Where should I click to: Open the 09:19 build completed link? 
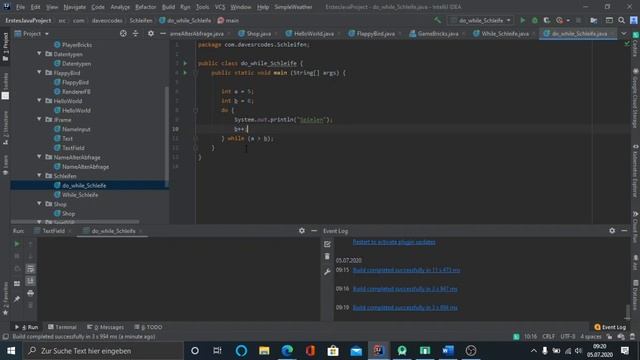tap(405, 307)
